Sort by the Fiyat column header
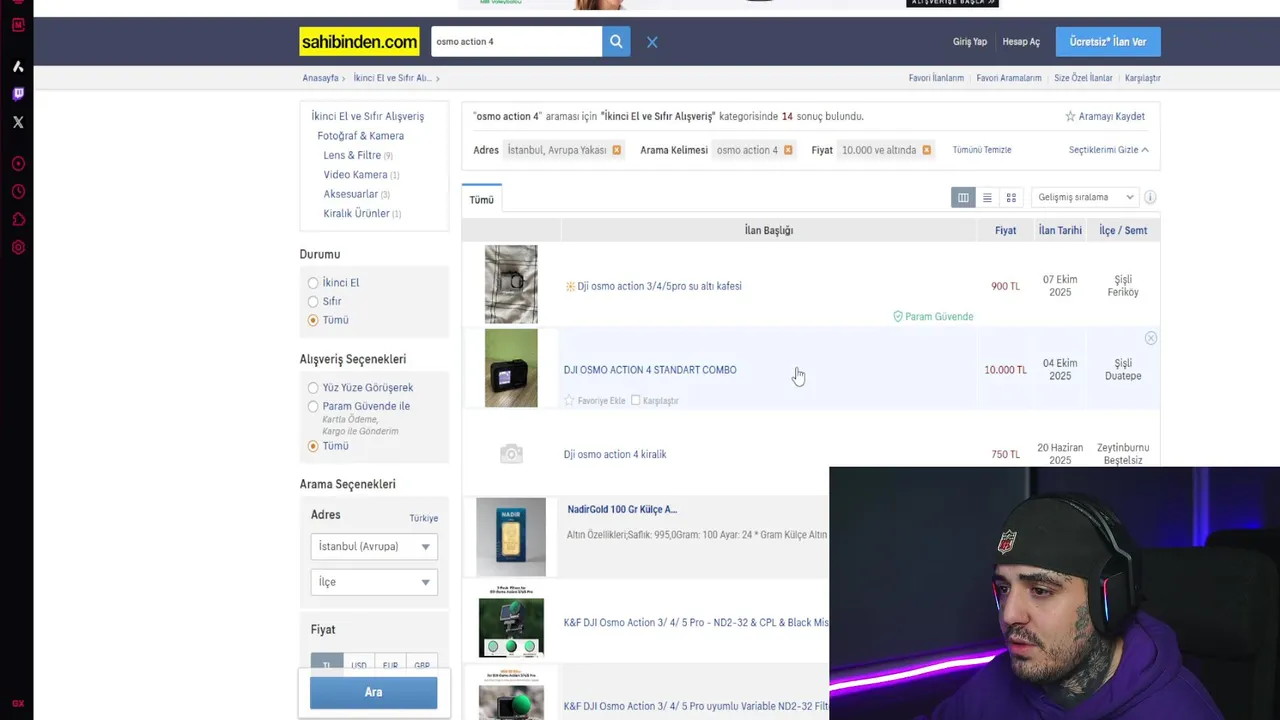 [1005, 230]
